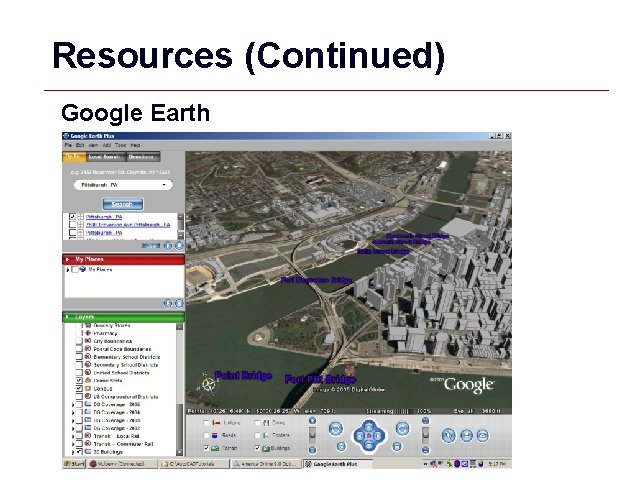Enable the City Boundaries layer

(79, 341)
